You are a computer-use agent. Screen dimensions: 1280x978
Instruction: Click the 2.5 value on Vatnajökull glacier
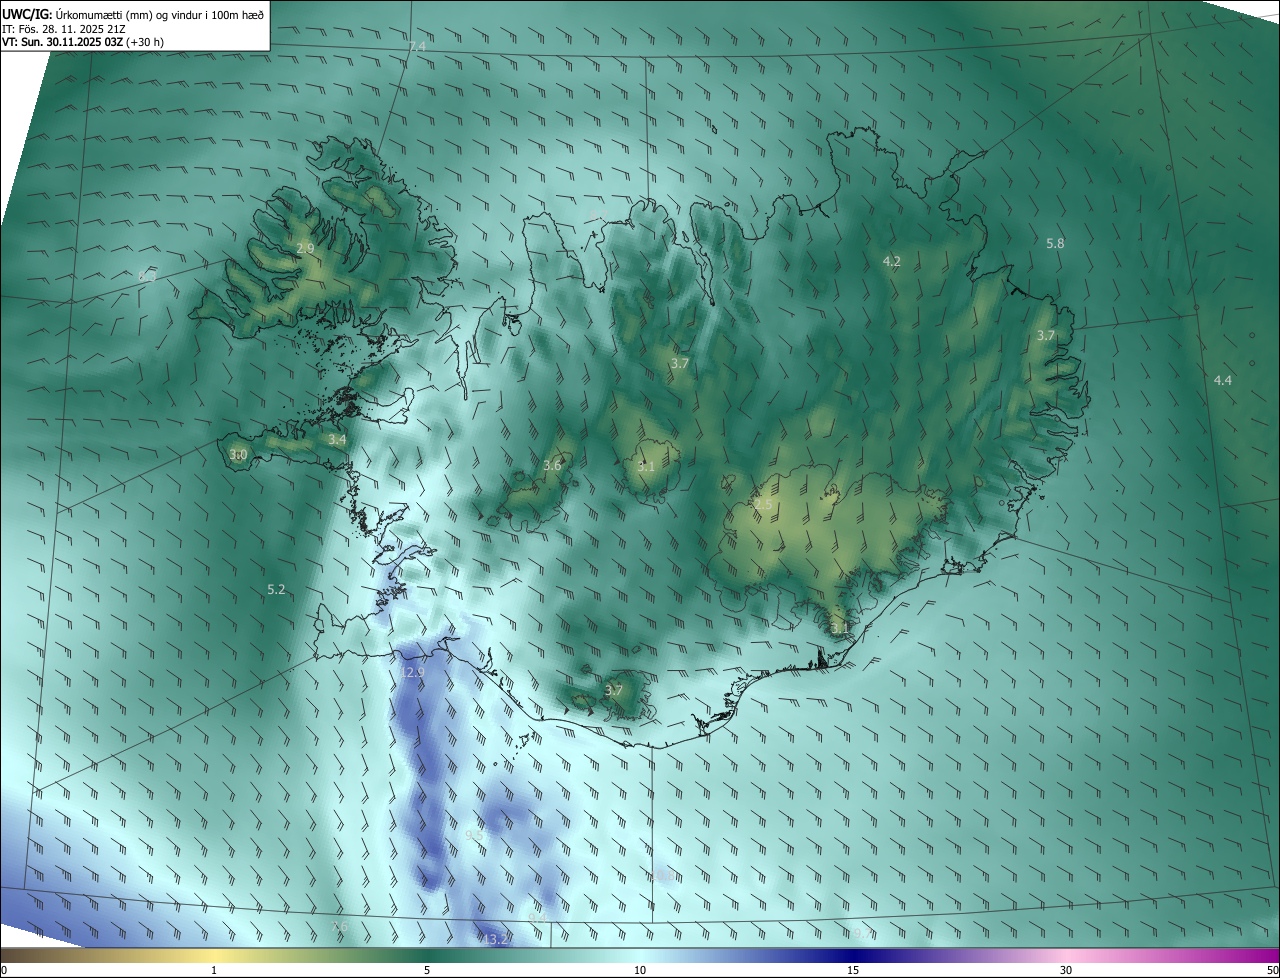pyautogui.click(x=763, y=505)
